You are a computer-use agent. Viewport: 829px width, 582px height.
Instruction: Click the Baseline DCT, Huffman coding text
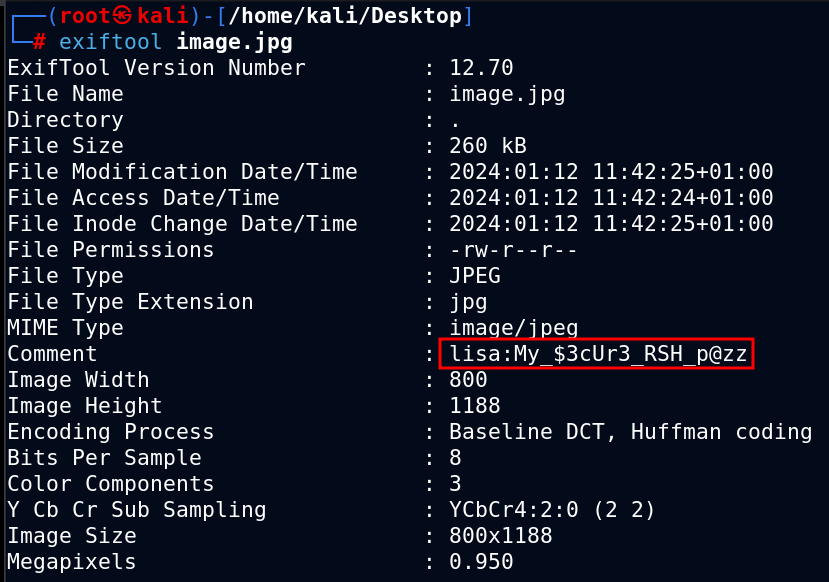click(x=630, y=432)
